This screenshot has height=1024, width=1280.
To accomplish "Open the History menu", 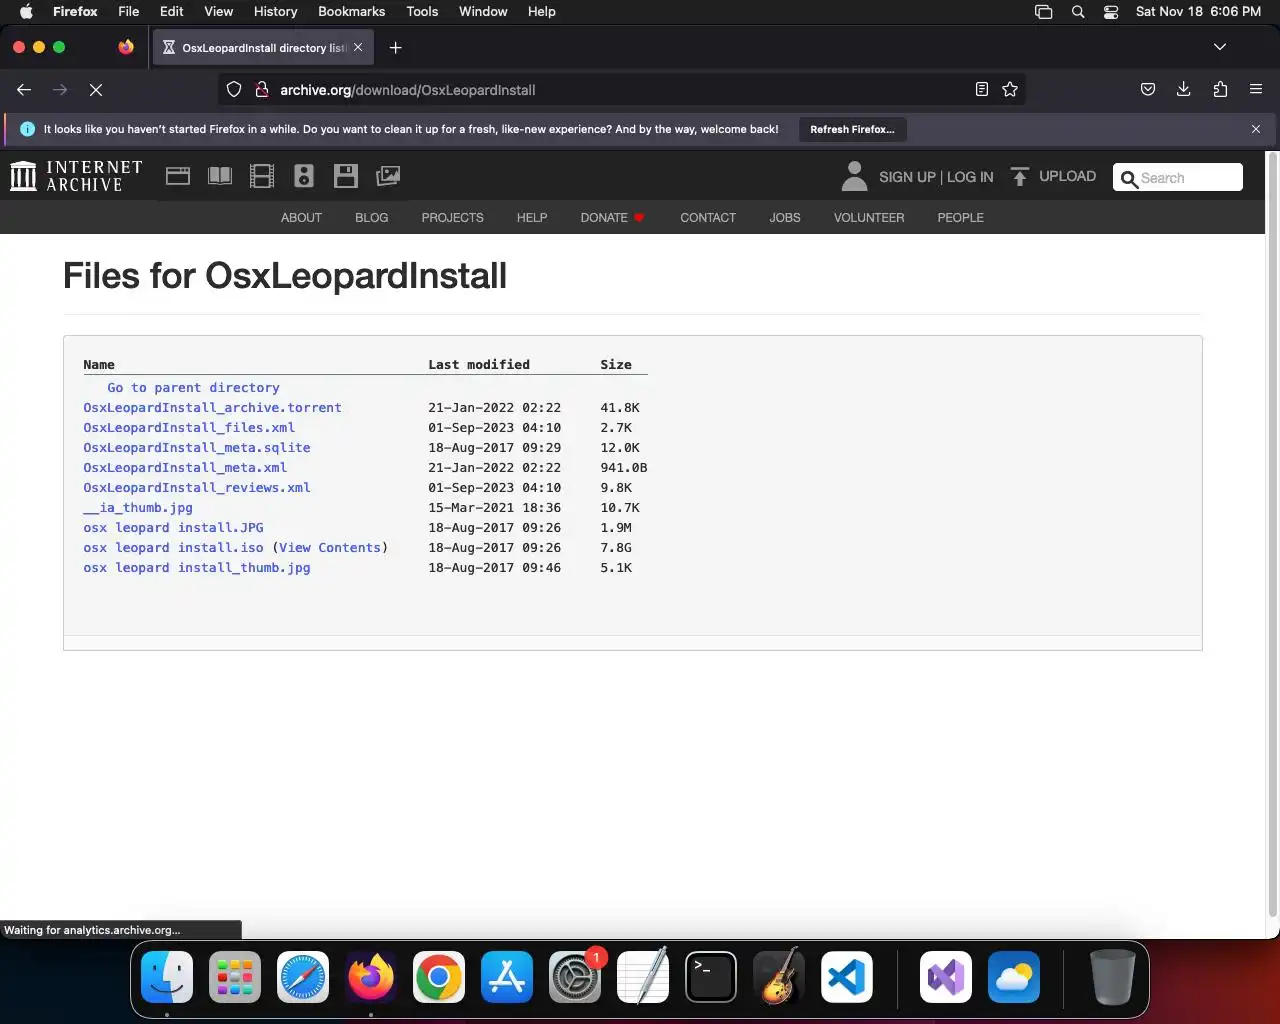I will coord(275,12).
